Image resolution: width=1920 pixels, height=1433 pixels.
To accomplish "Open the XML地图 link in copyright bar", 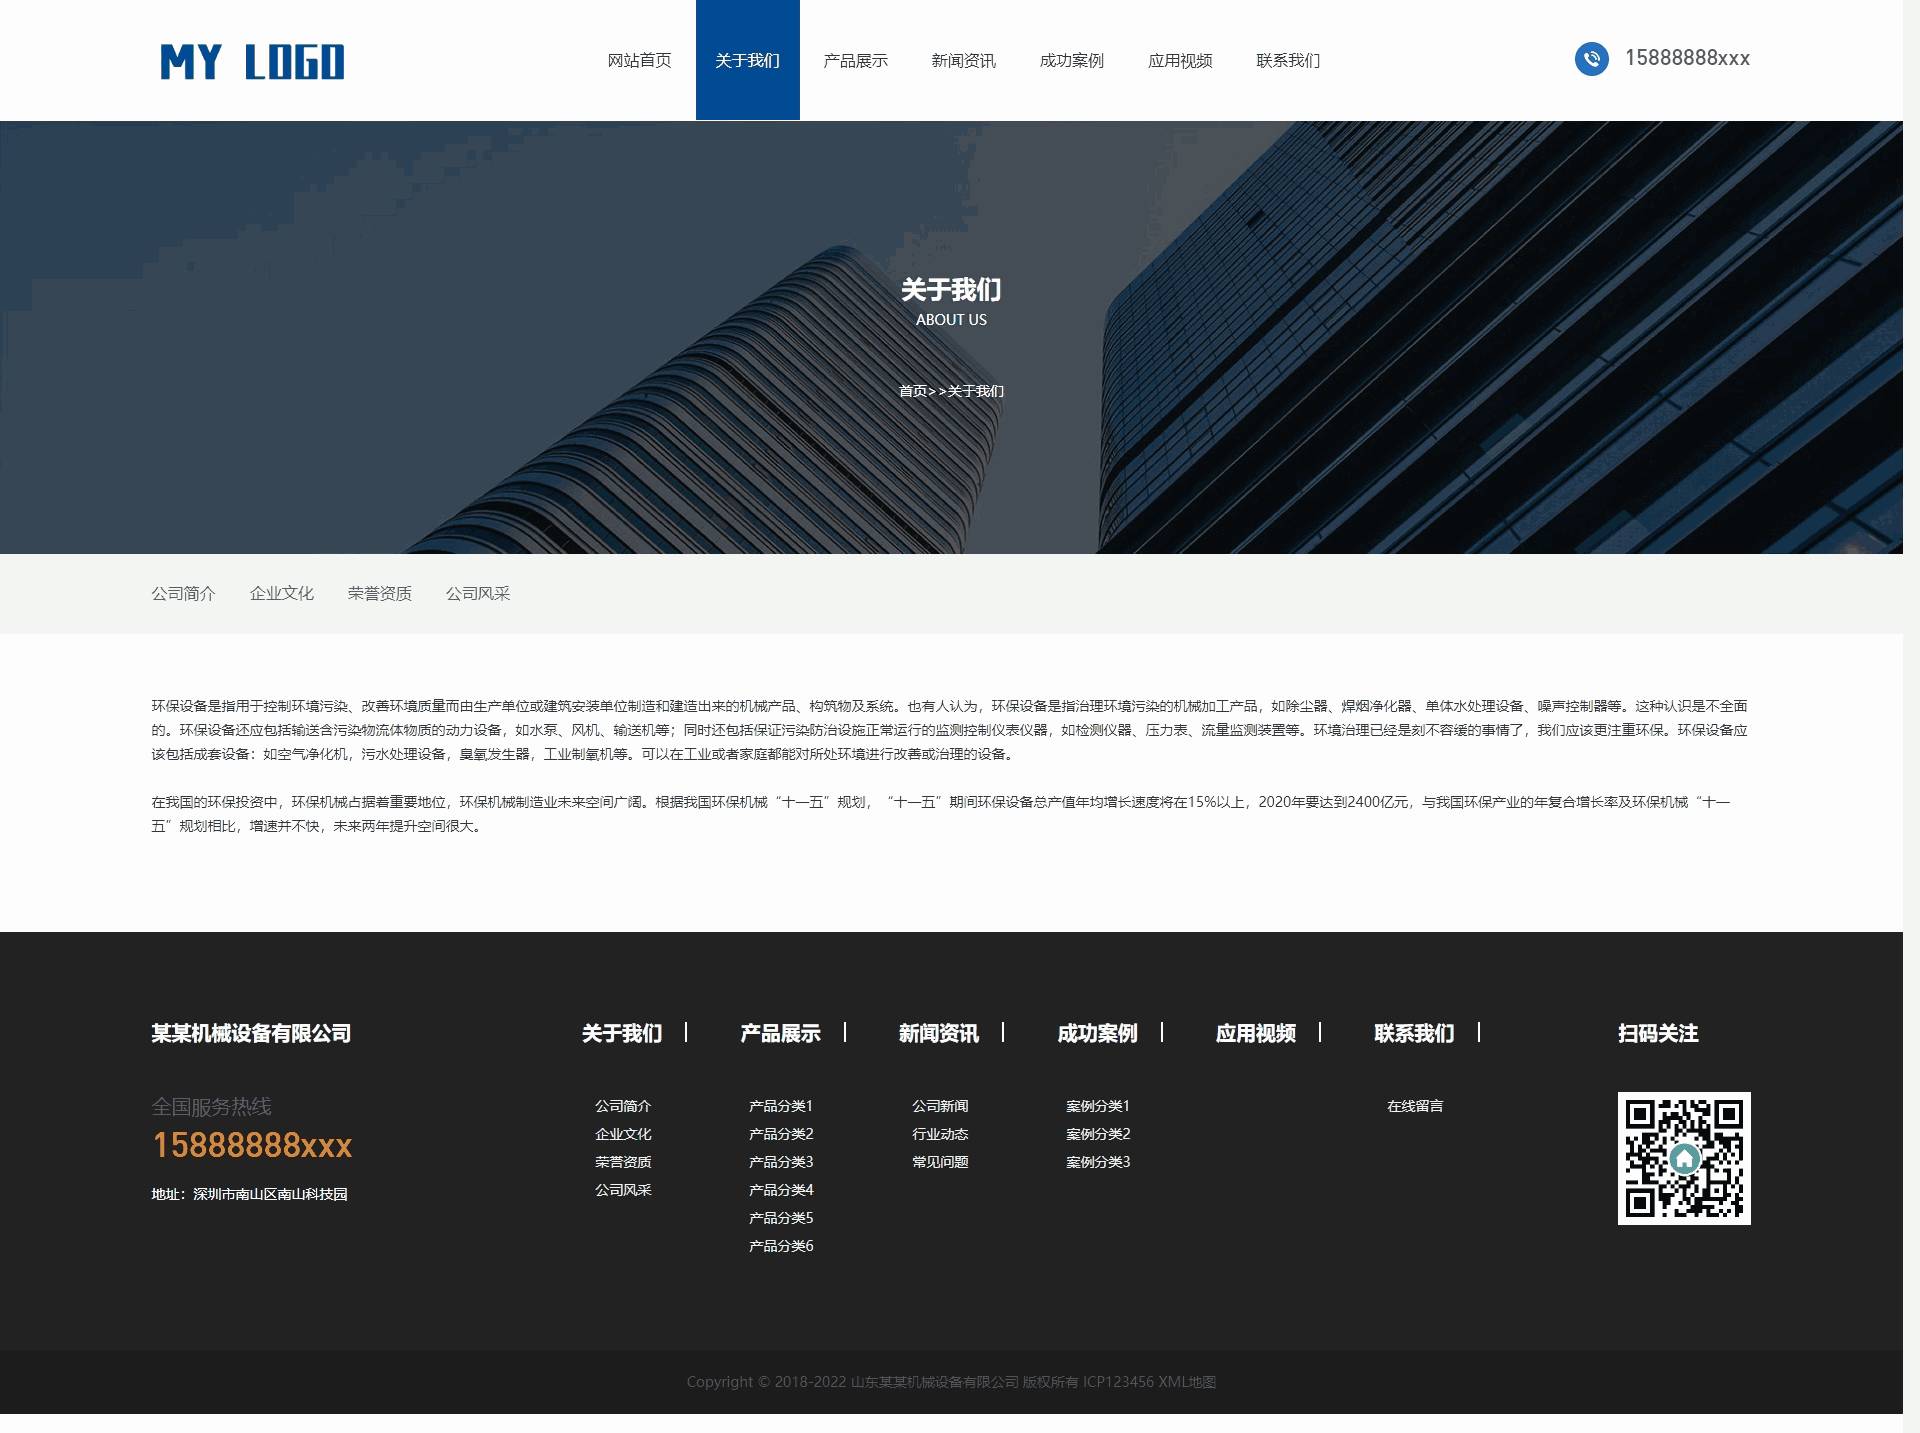I will [x=1187, y=1382].
